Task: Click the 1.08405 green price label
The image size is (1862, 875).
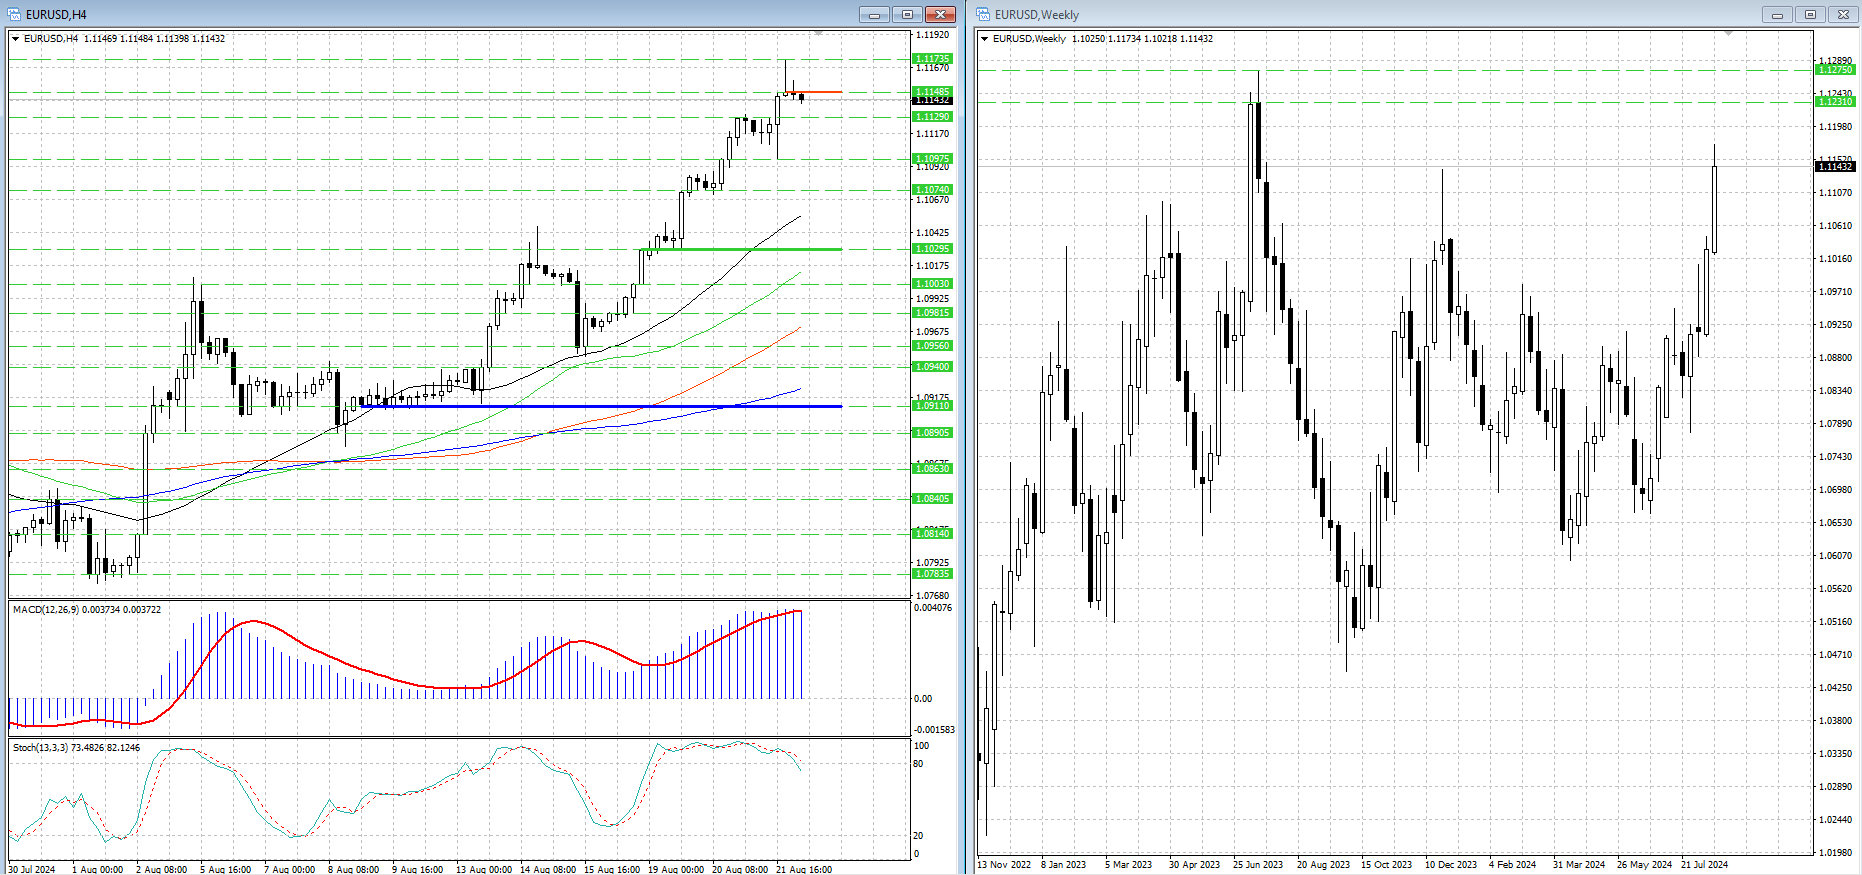Action: [933, 499]
